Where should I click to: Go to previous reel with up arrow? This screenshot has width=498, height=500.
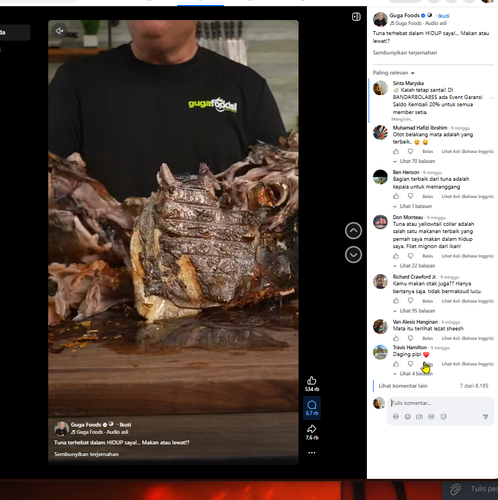tap(353, 231)
